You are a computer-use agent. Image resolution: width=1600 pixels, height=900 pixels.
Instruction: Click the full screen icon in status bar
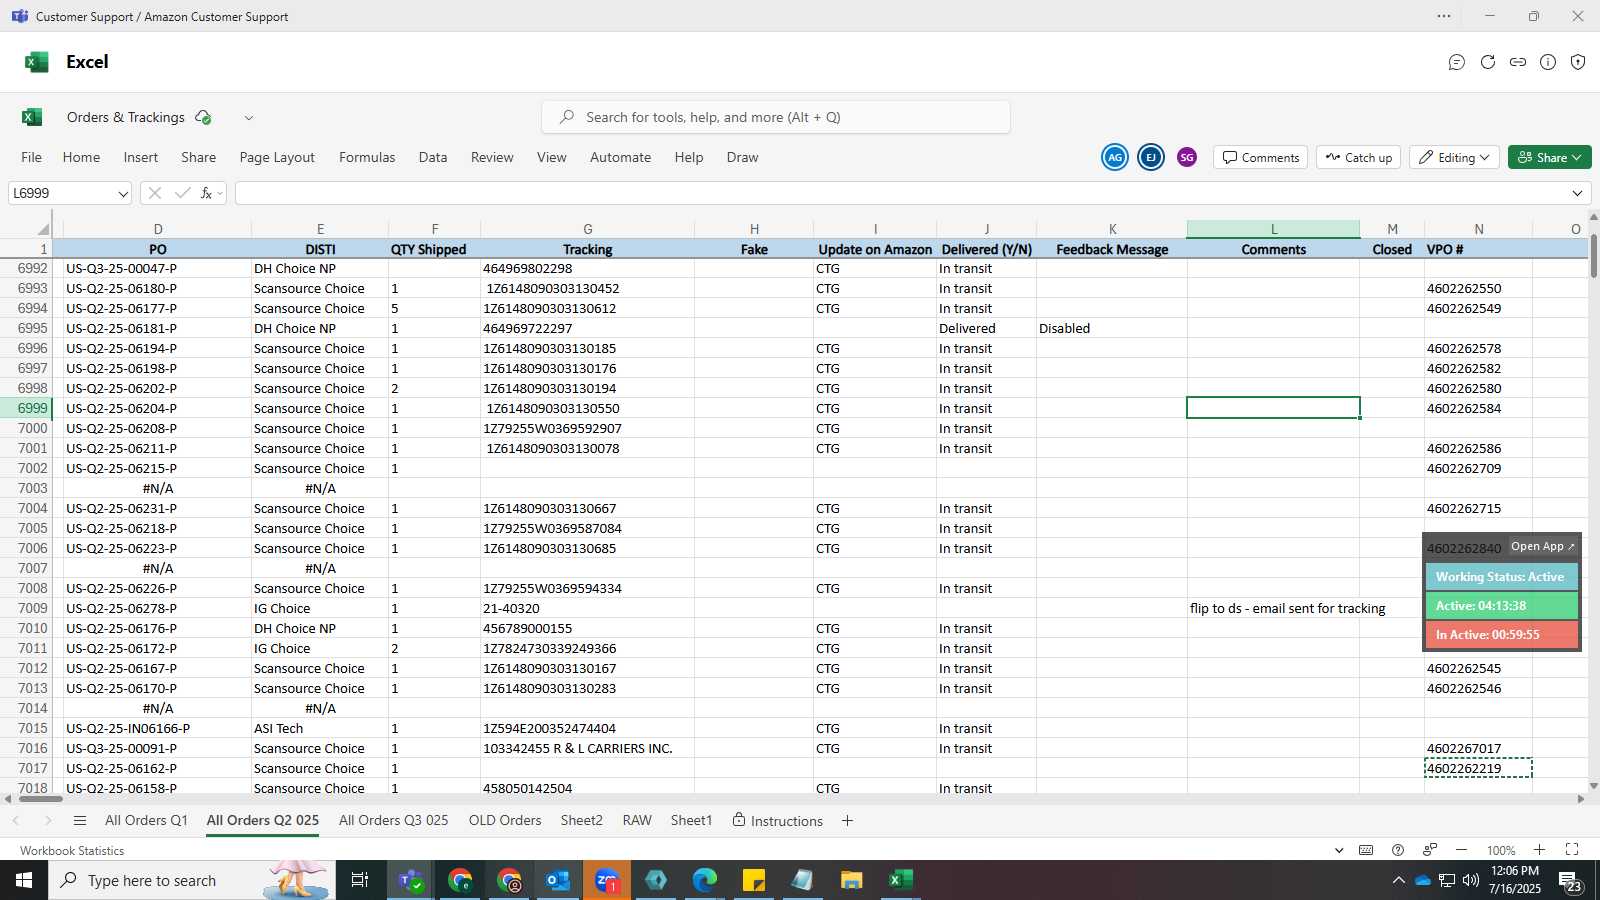tap(1572, 850)
